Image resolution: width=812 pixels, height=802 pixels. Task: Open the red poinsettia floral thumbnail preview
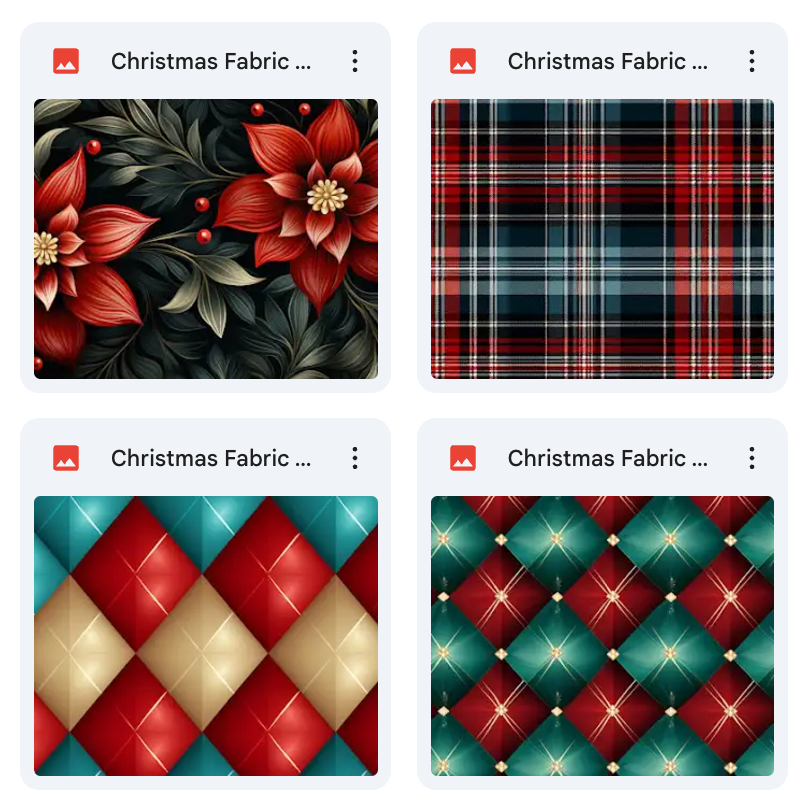pos(206,239)
